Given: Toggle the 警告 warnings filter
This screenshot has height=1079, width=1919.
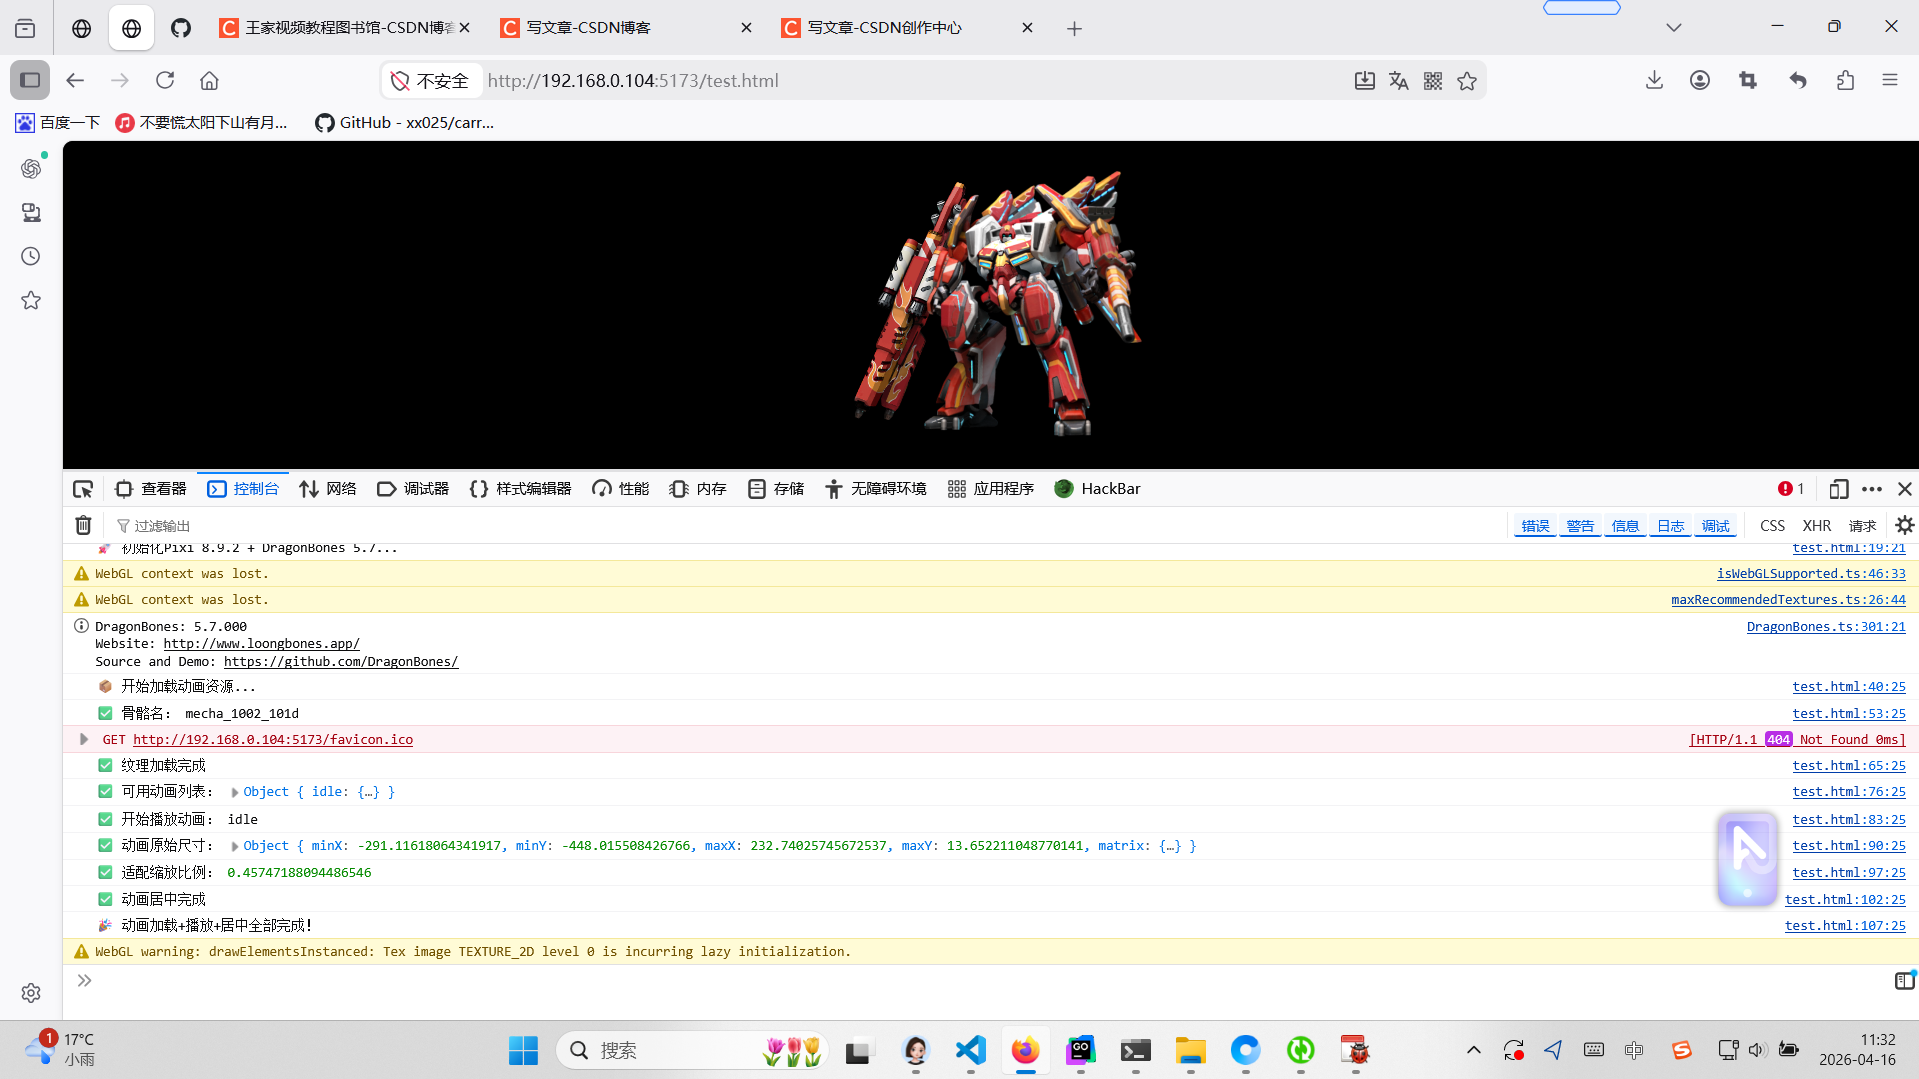Looking at the screenshot, I should click(x=1580, y=526).
